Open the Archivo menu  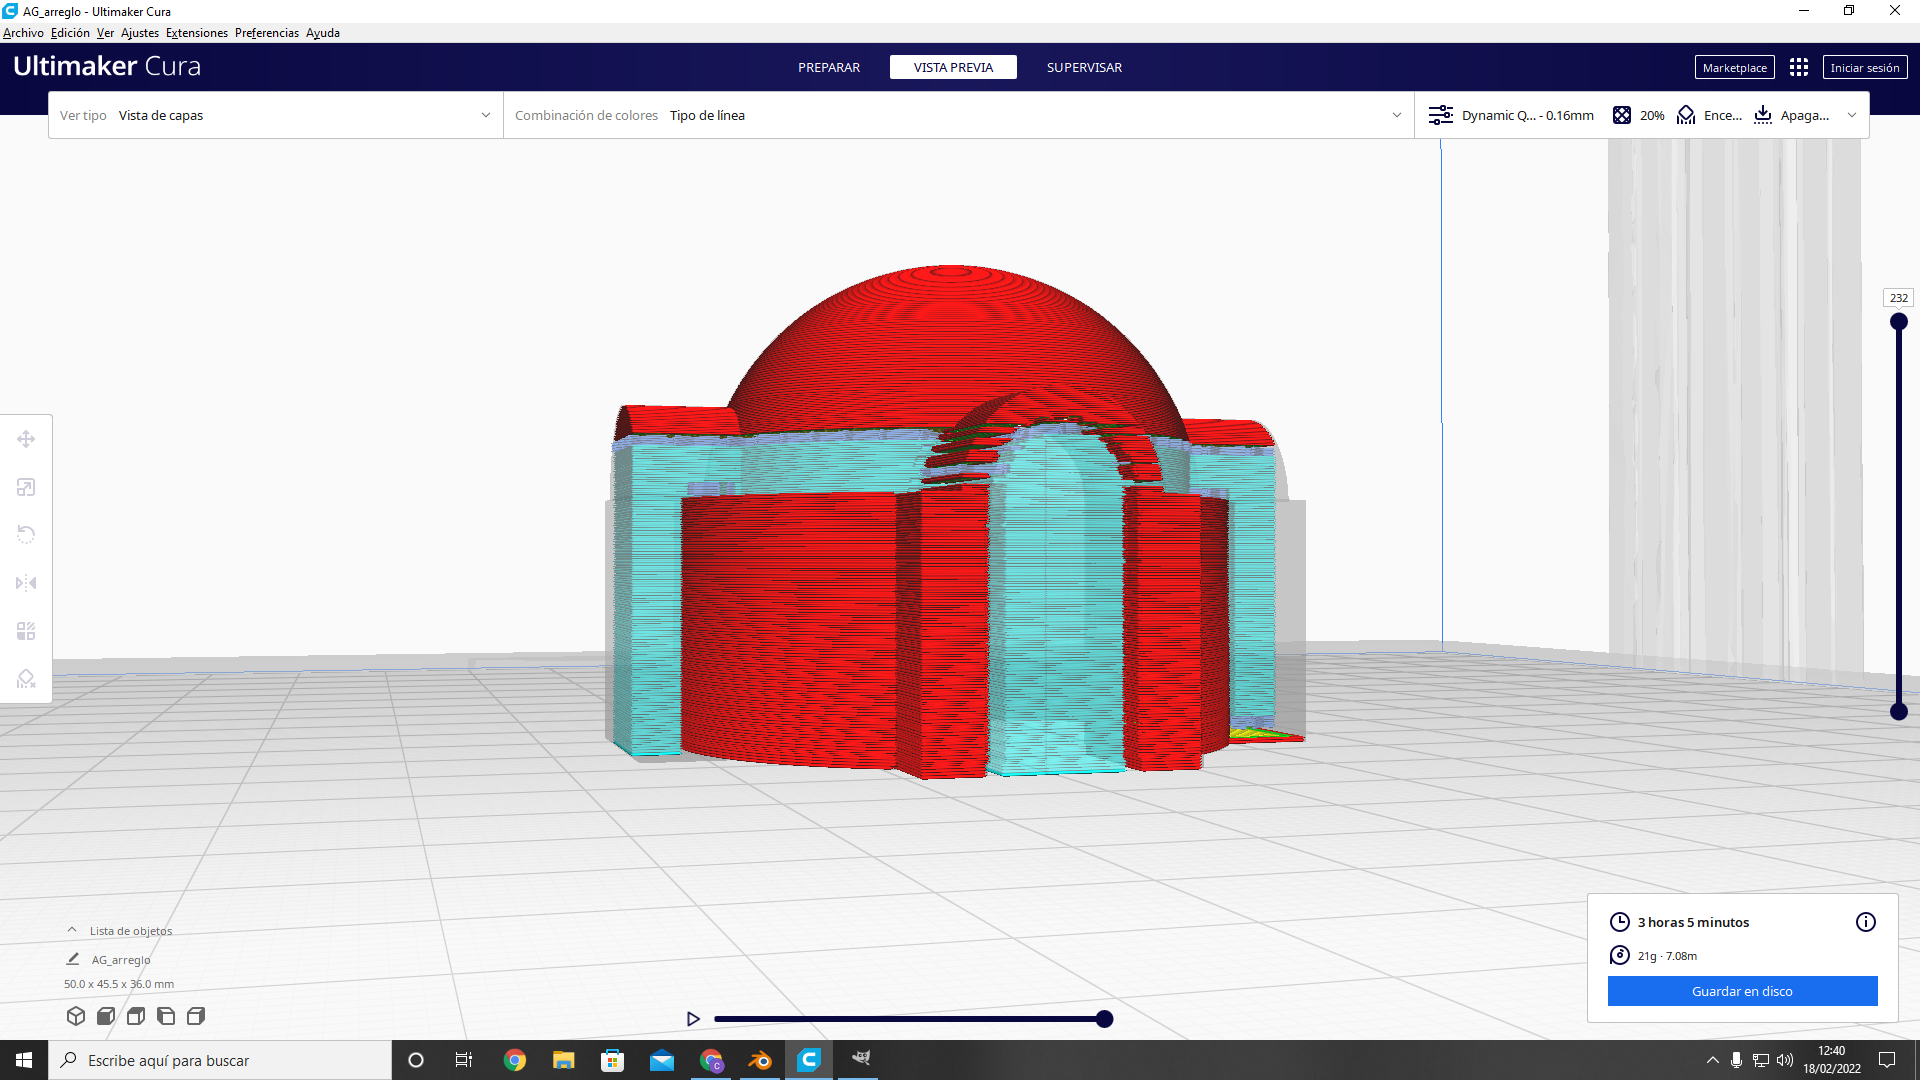pos(23,33)
